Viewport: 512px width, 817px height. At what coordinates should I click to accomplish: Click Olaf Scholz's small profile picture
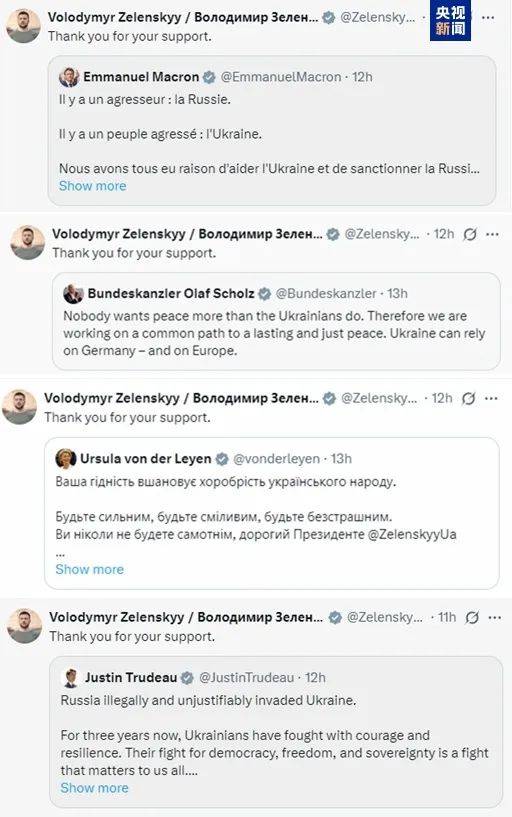click(x=73, y=294)
